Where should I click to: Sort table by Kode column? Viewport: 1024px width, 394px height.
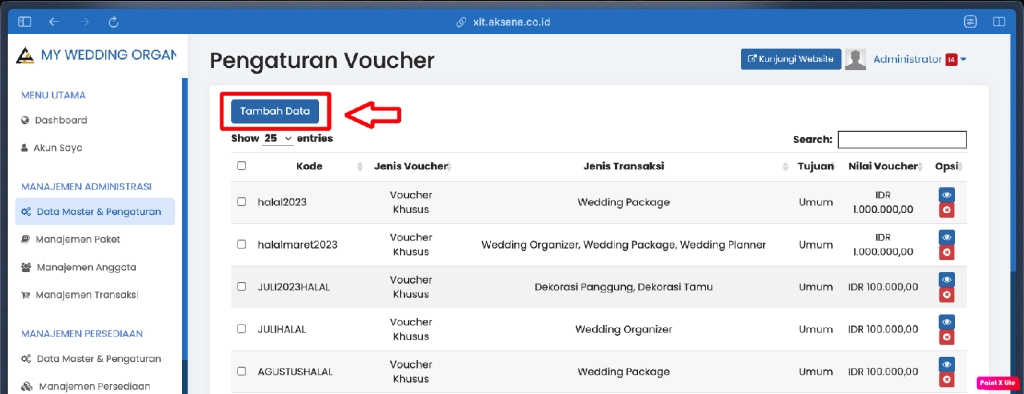(x=310, y=167)
